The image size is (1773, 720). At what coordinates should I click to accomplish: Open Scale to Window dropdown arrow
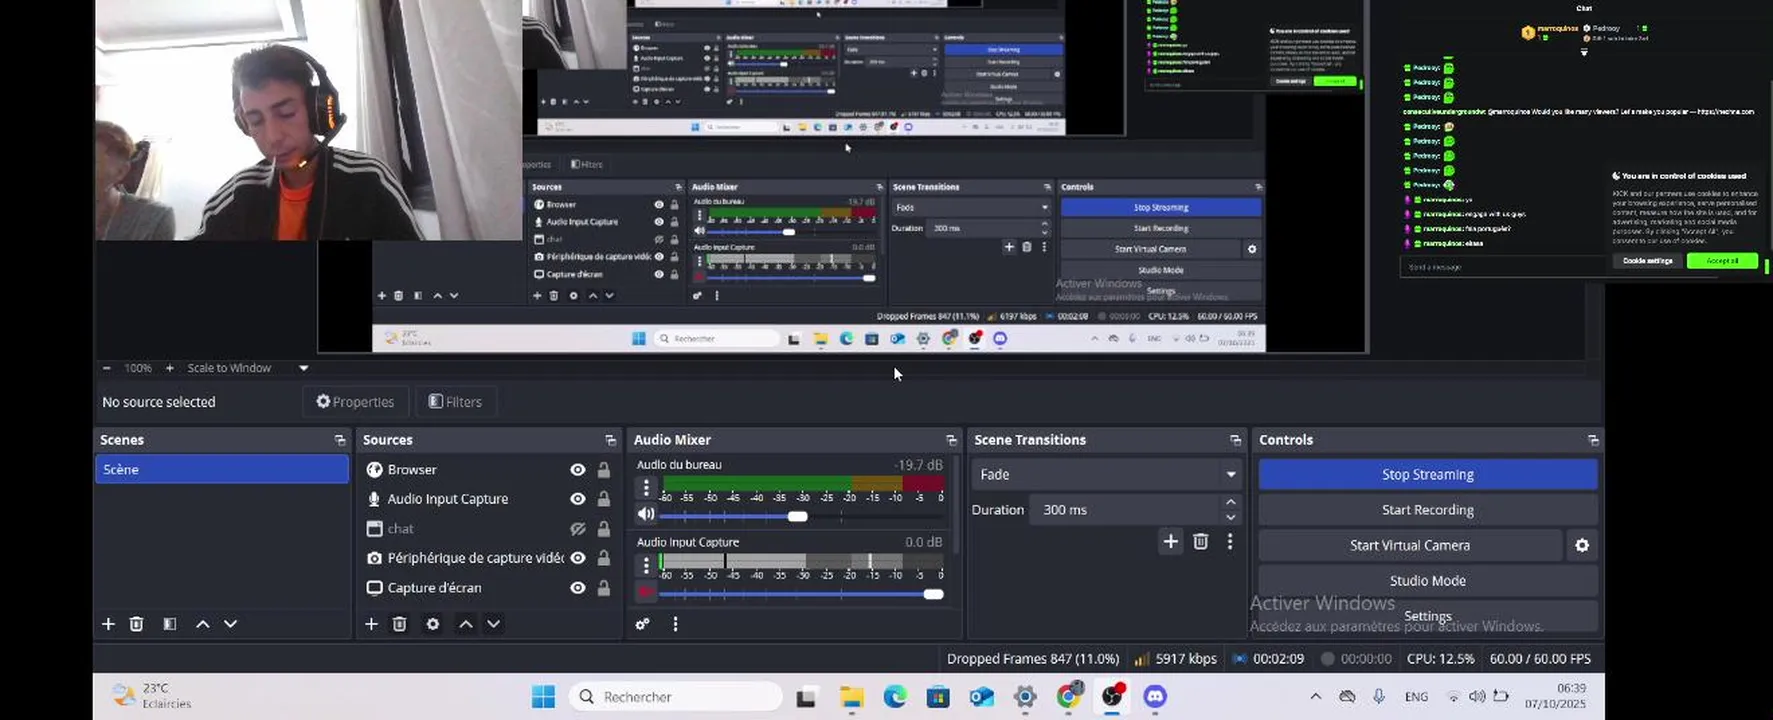point(304,368)
